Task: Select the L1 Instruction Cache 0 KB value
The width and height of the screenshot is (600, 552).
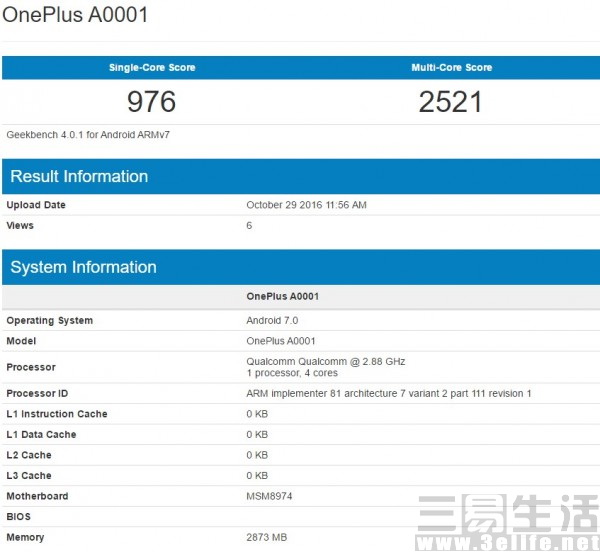Action: click(x=257, y=414)
